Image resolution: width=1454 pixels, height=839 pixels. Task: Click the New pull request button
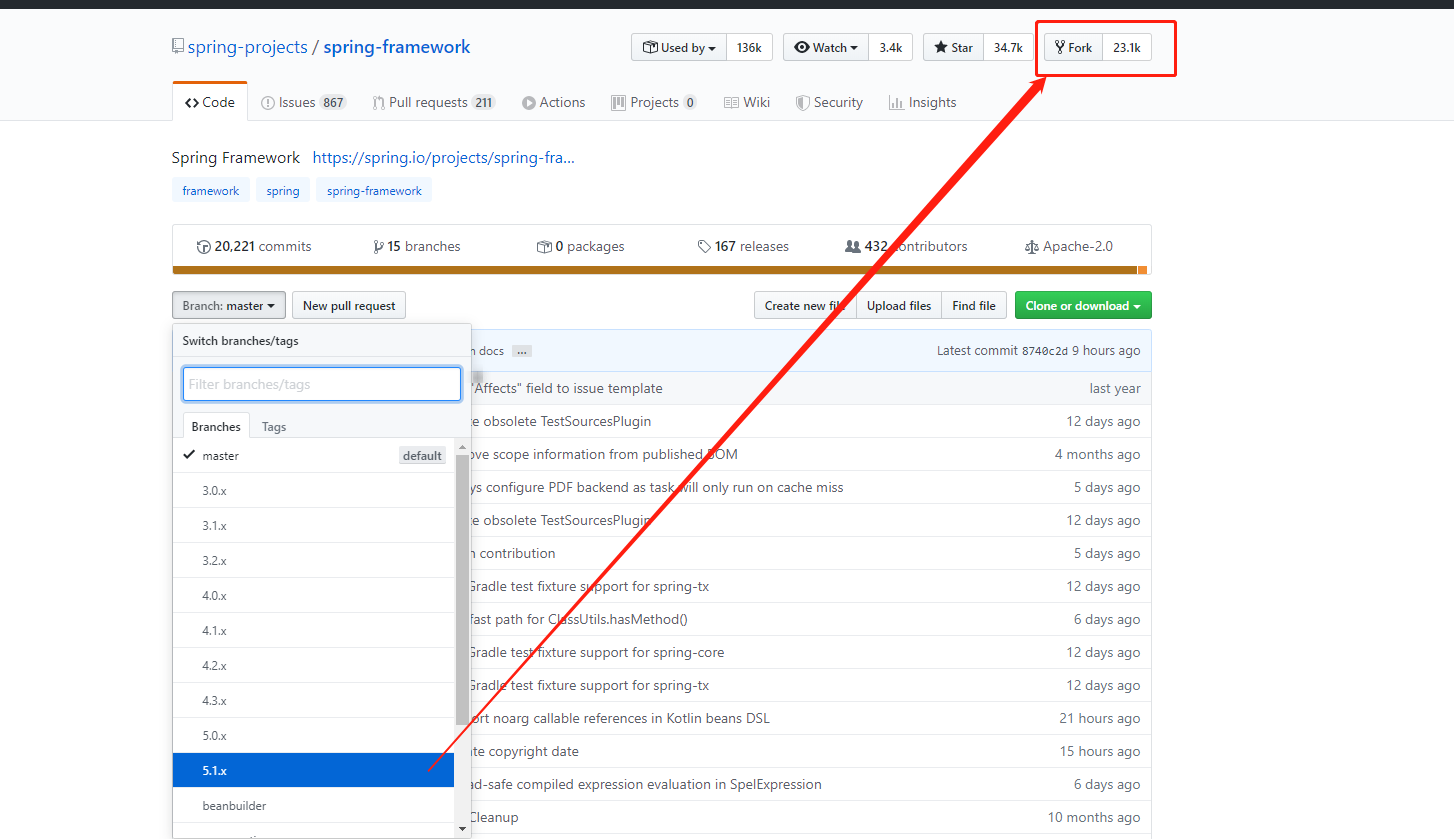tap(349, 306)
